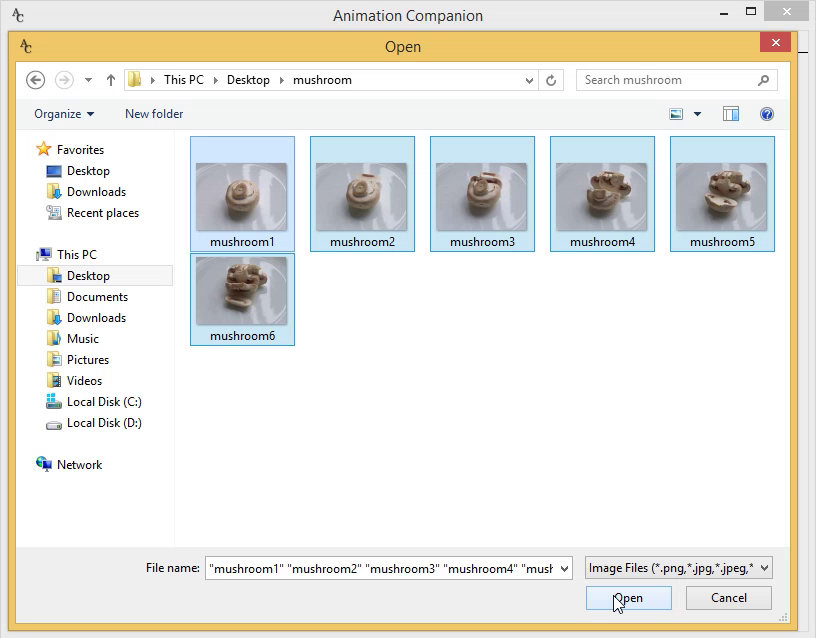The width and height of the screenshot is (816, 638).
Task: Expand chevron after Desktop breadcrumb
Action: [282, 80]
